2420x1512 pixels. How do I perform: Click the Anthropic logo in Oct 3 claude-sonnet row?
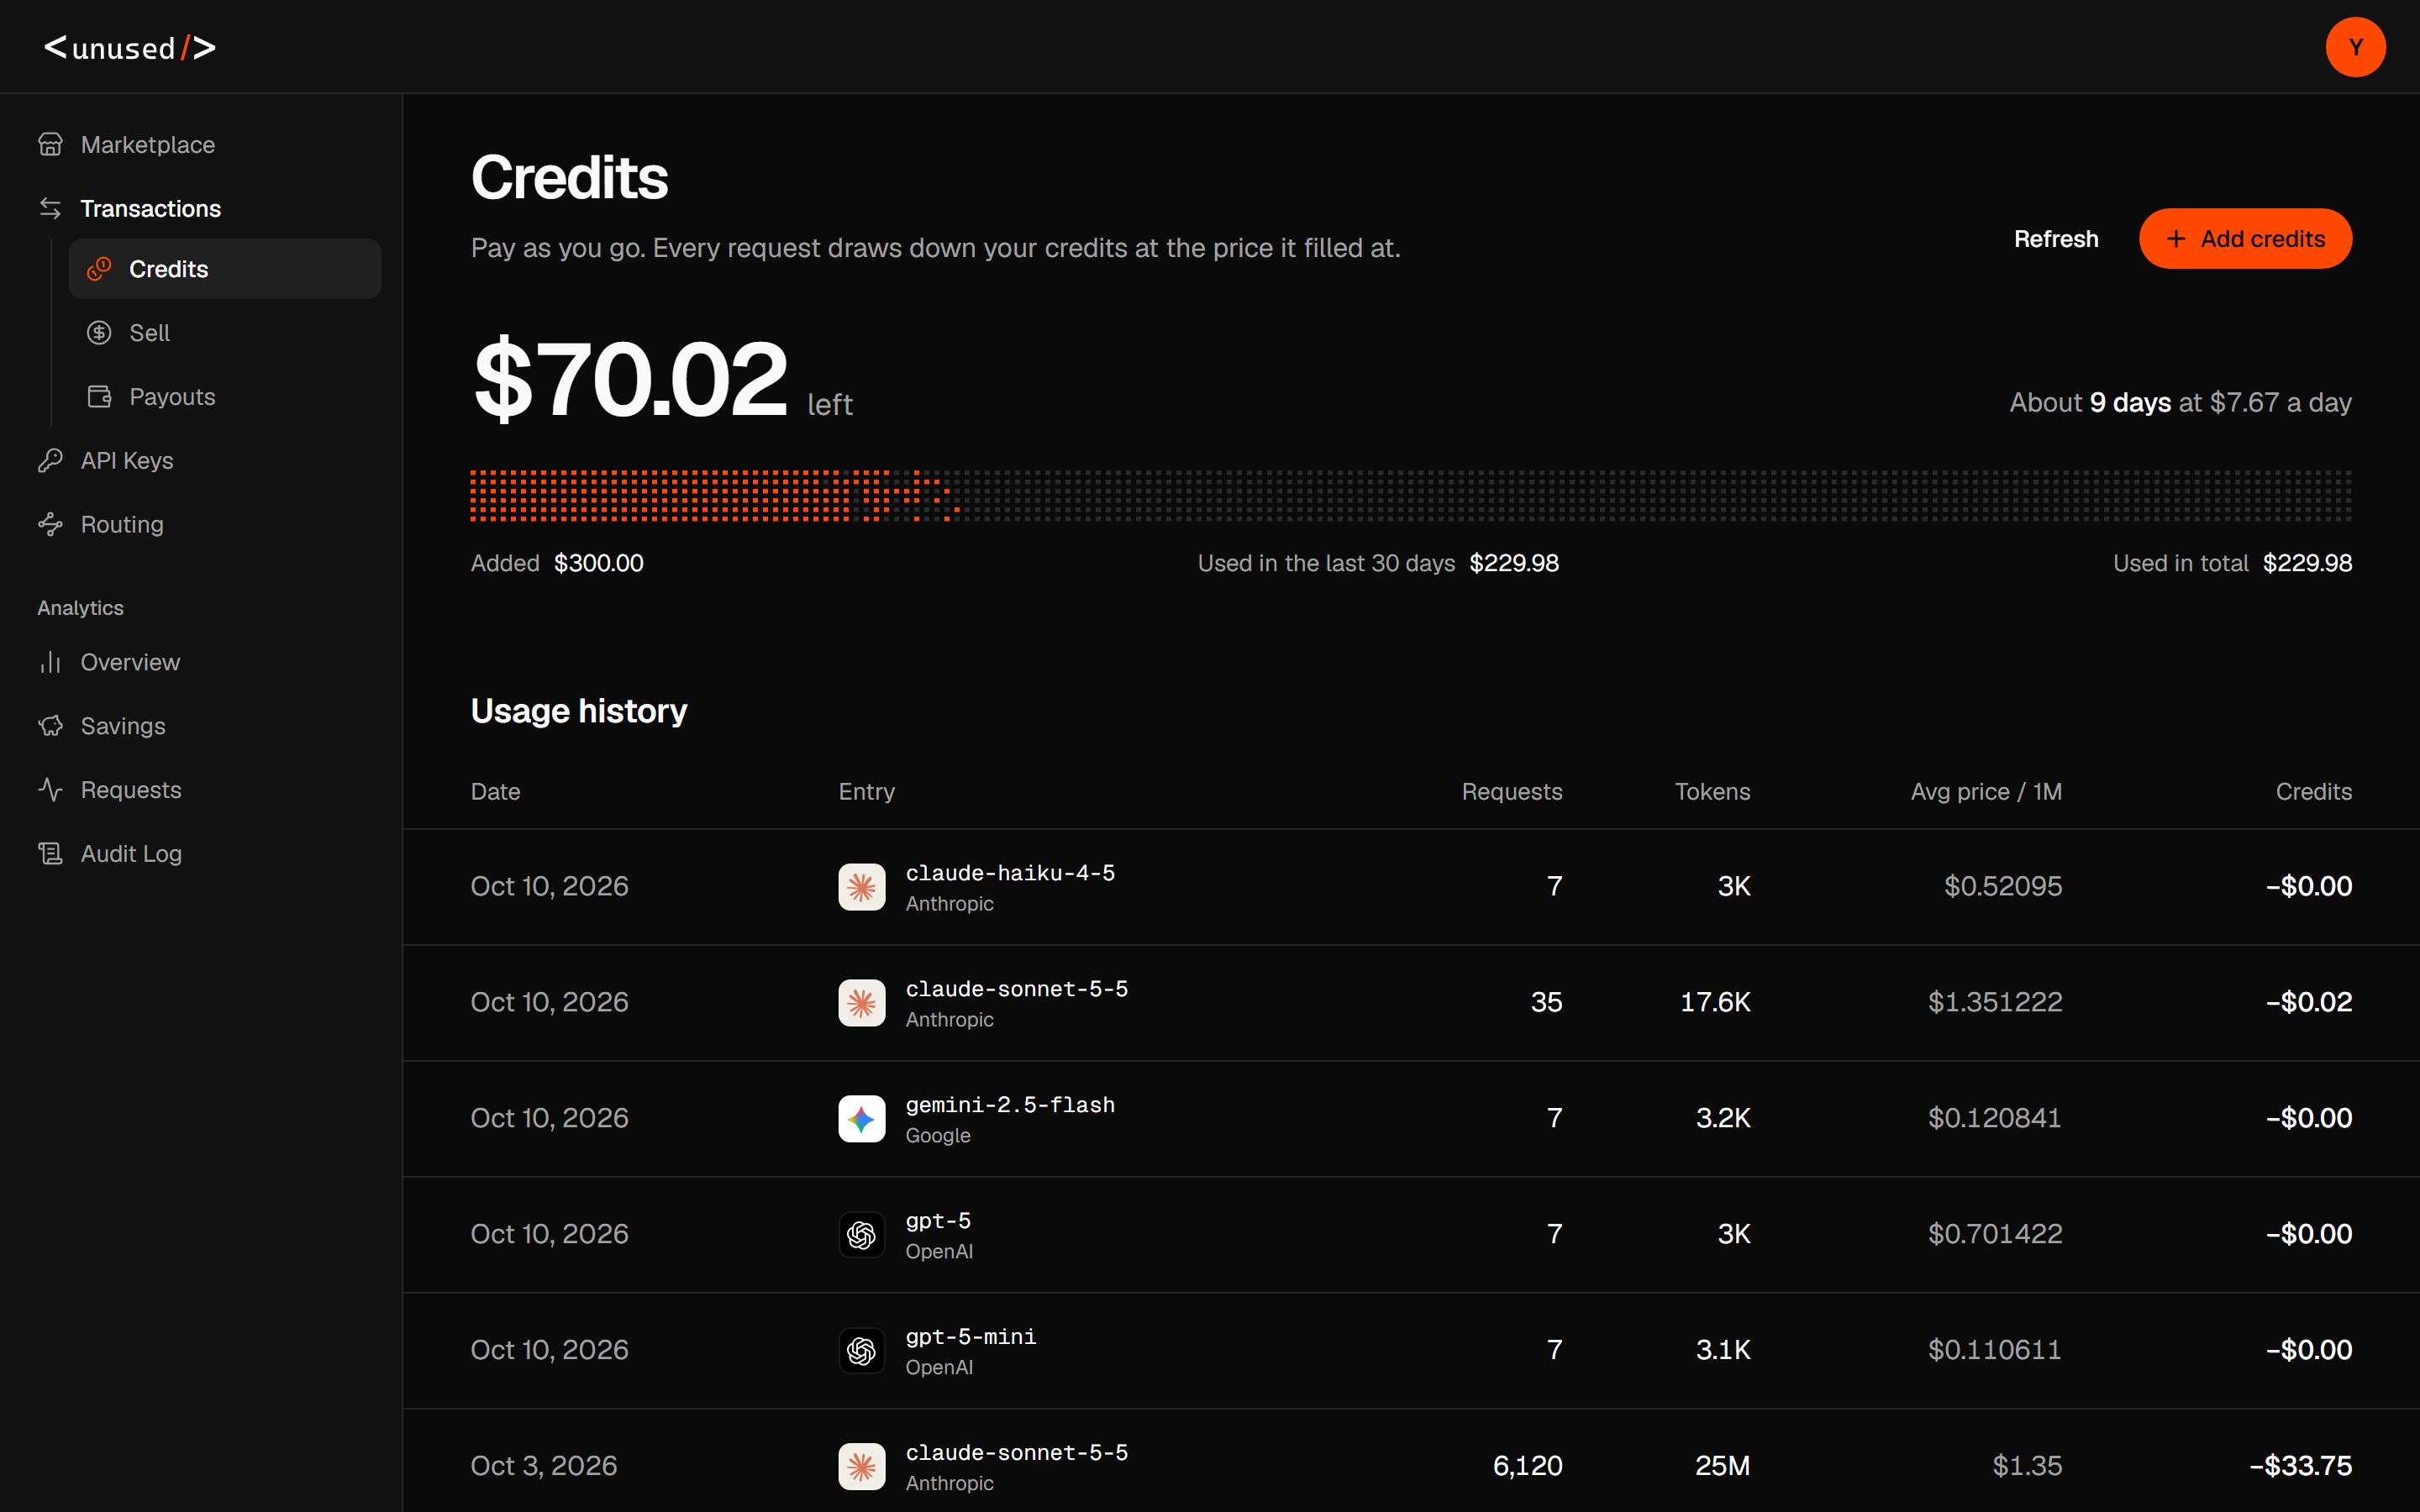pyautogui.click(x=861, y=1467)
